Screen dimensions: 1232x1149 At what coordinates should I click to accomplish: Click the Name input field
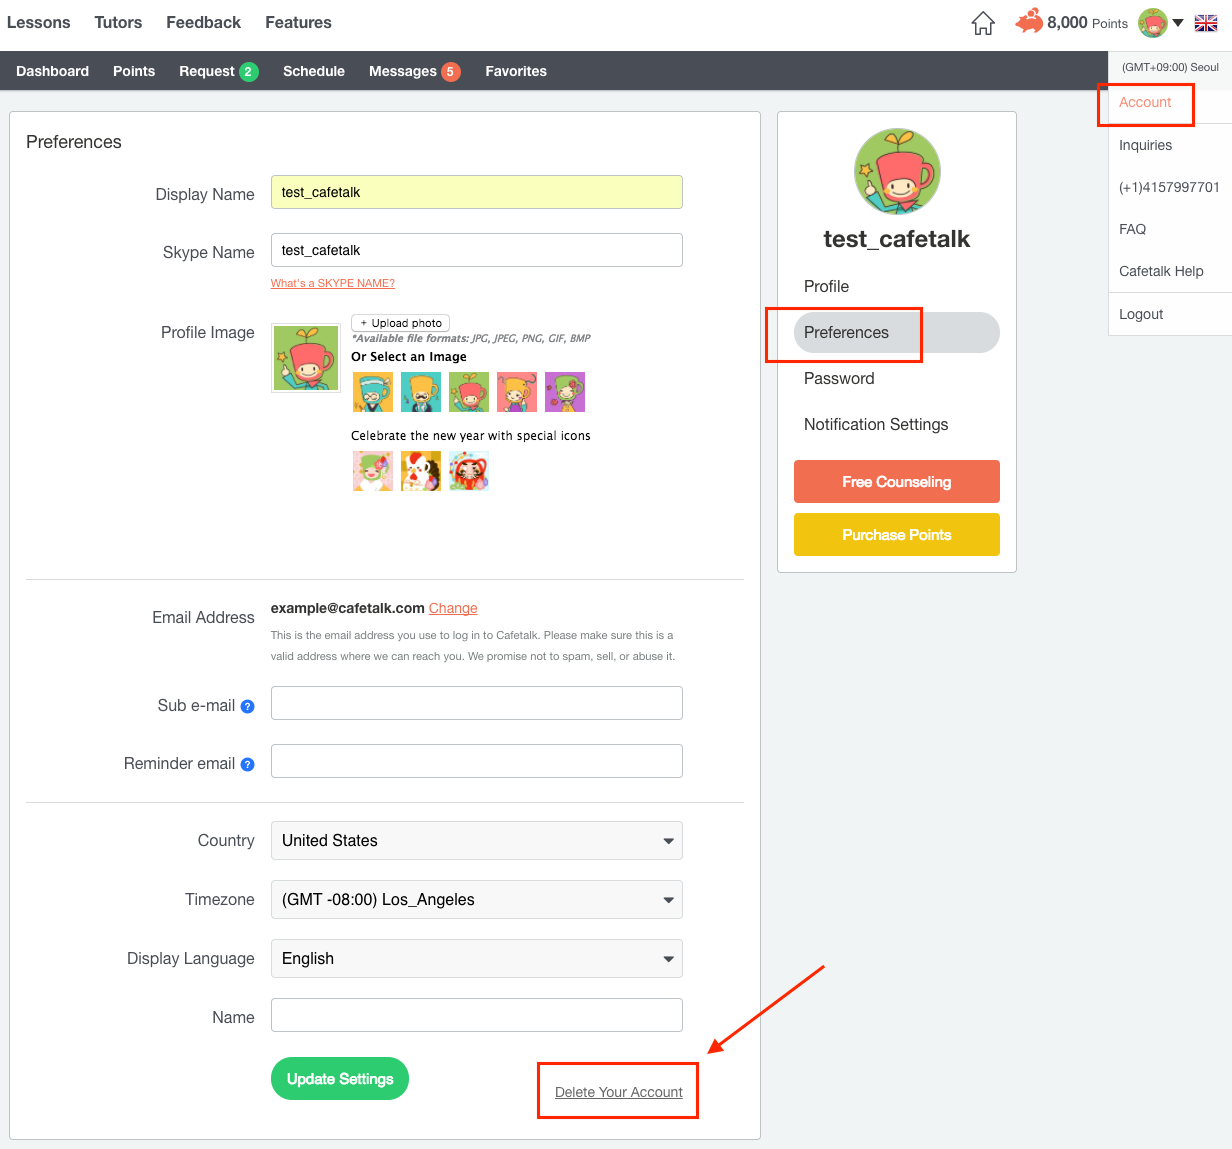pyautogui.click(x=477, y=1015)
